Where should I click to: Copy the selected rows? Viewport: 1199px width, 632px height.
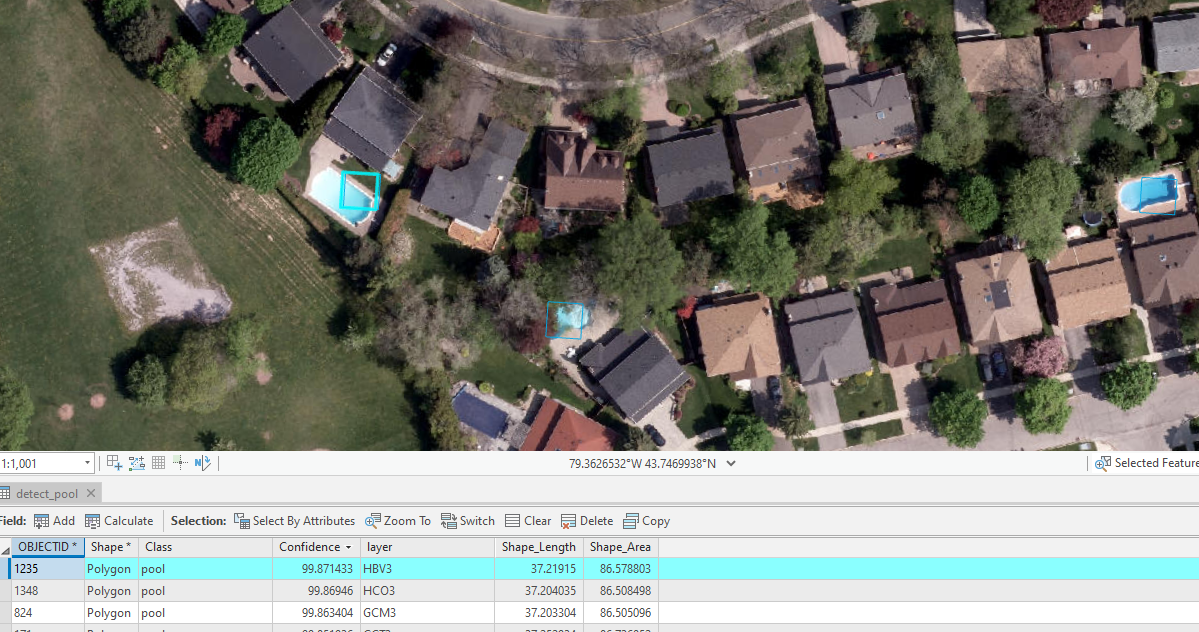(x=646, y=520)
